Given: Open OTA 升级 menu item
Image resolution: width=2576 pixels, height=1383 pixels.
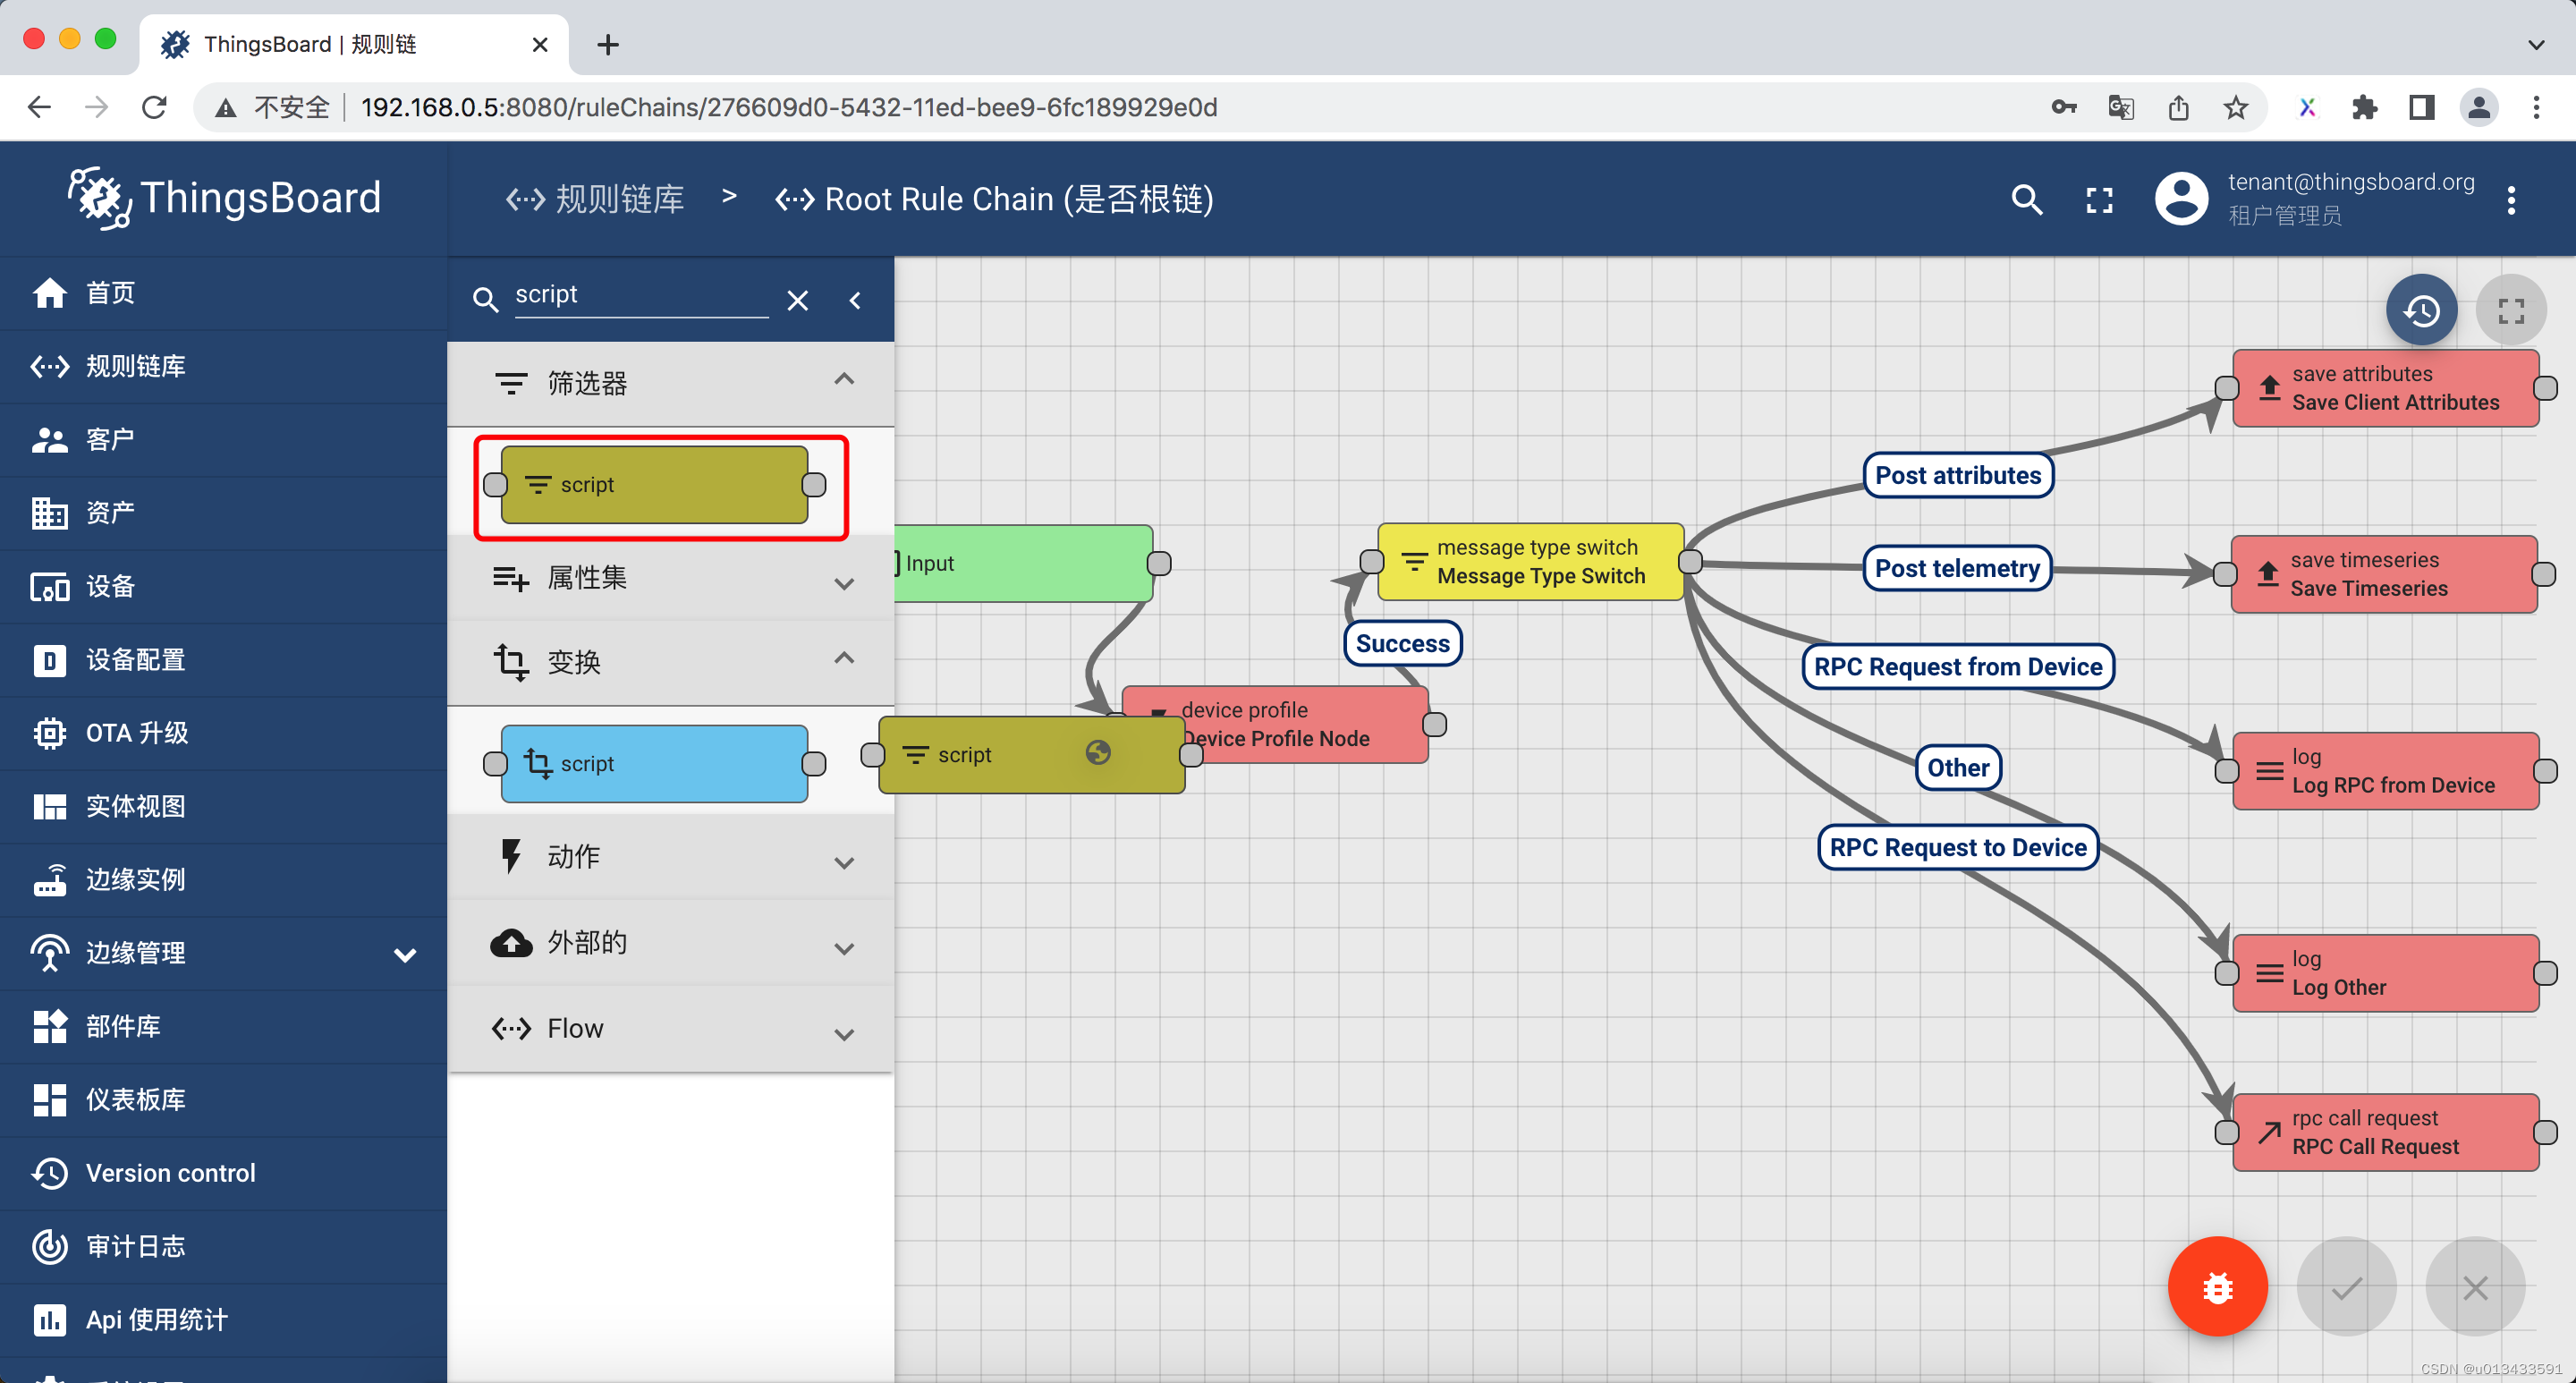Looking at the screenshot, I should click(x=223, y=733).
